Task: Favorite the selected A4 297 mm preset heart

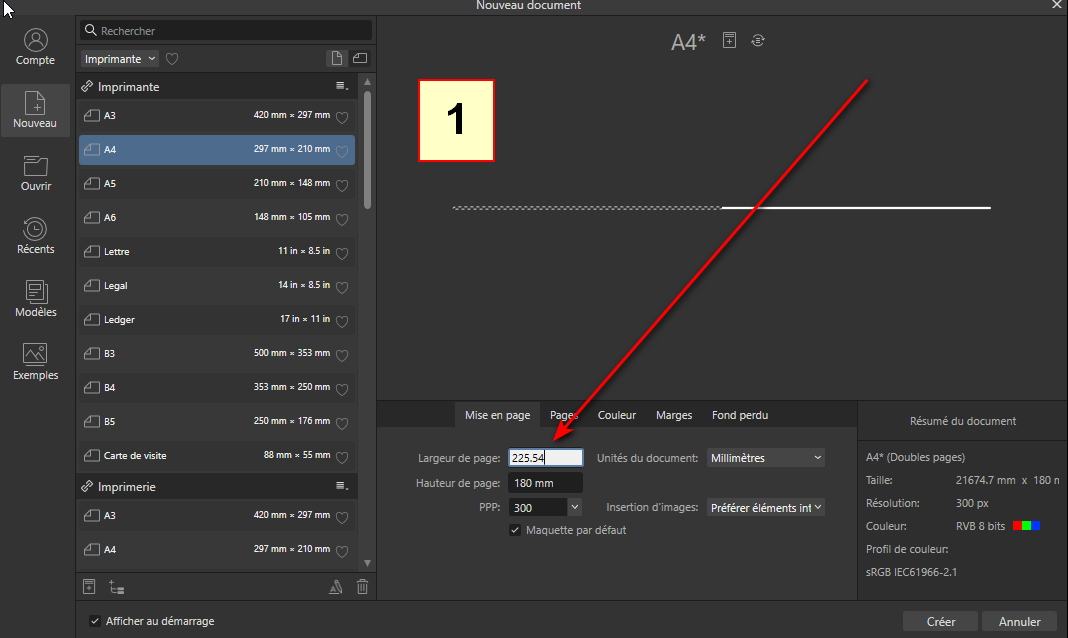Action: (342, 151)
